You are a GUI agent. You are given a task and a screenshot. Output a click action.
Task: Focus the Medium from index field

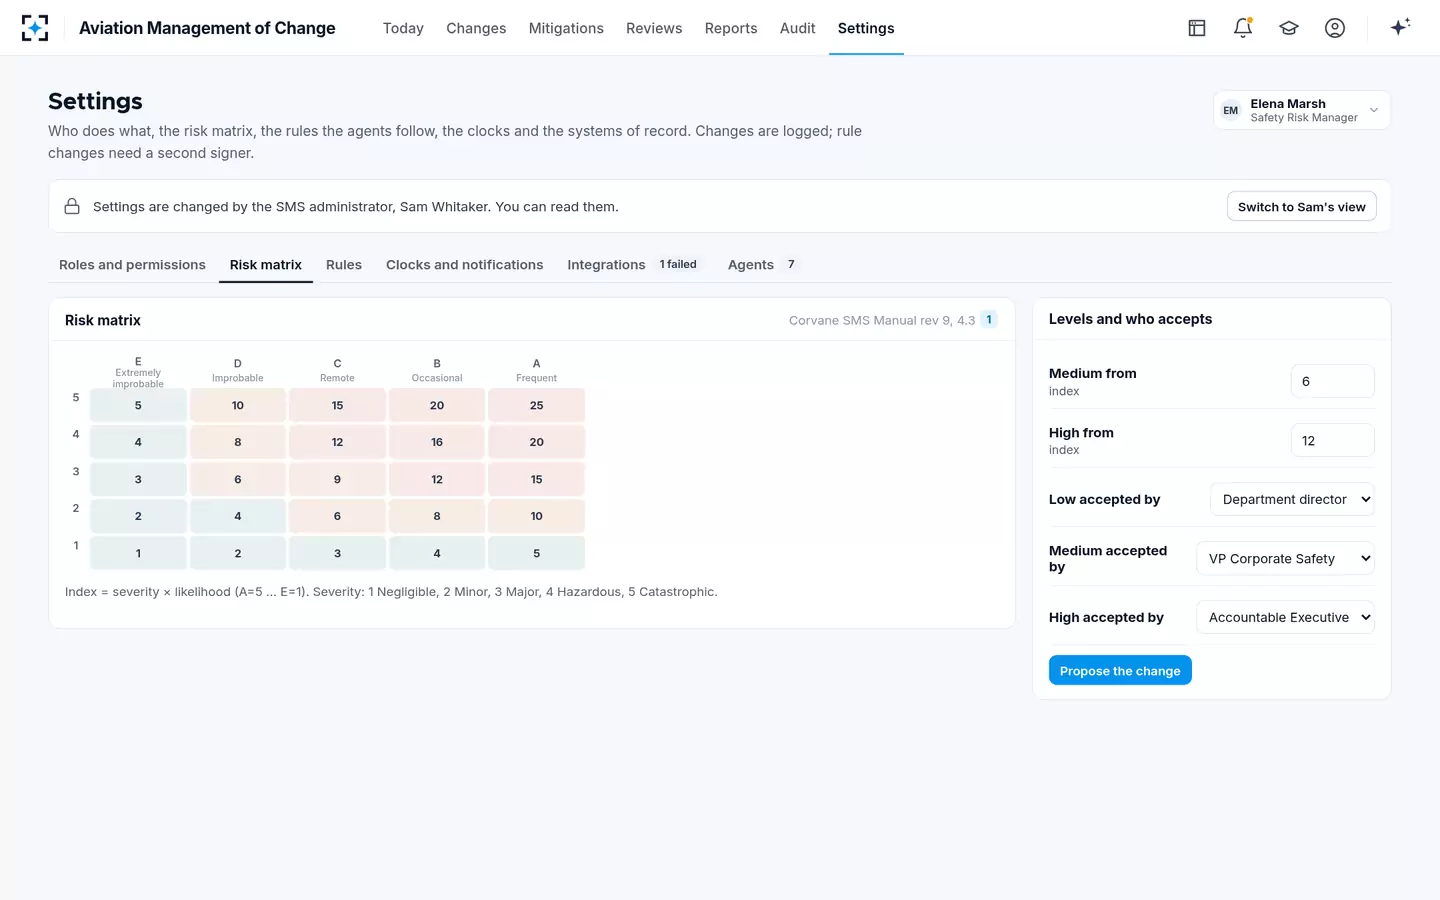click(x=1332, y=381)
